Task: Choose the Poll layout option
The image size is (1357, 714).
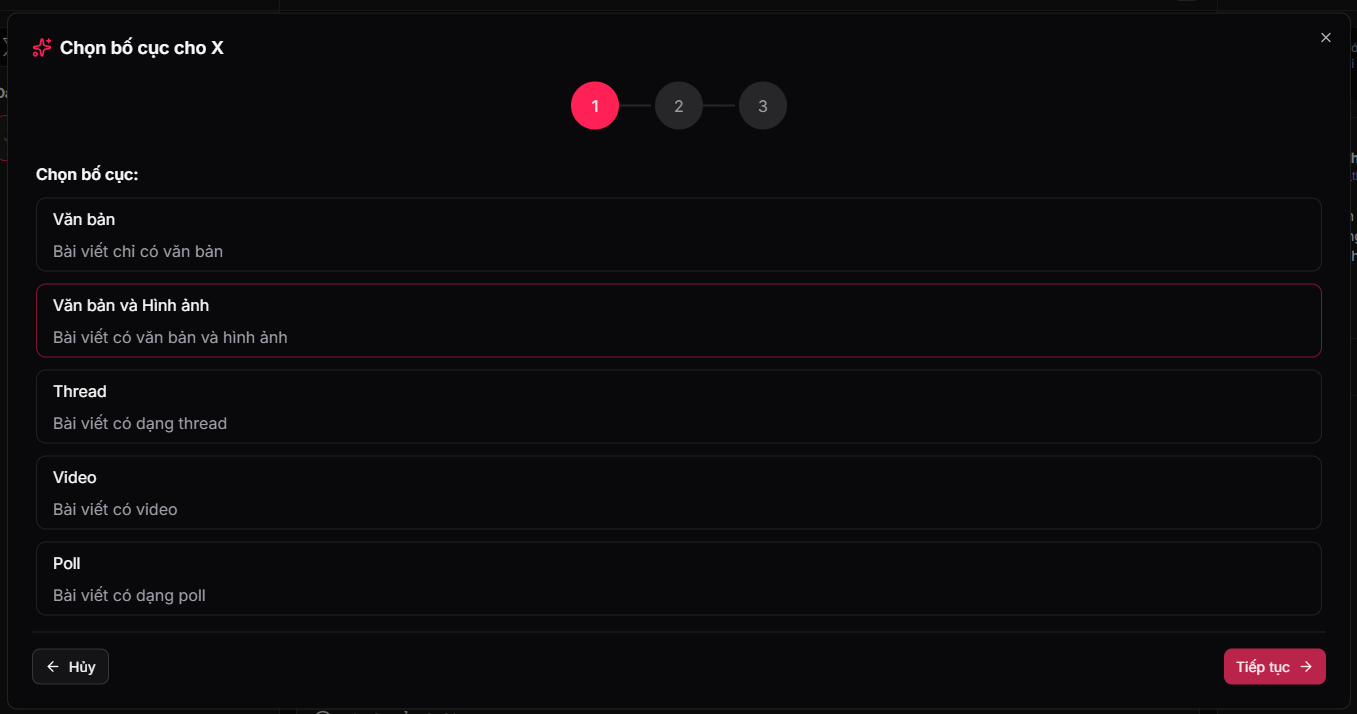Action: click(x=678, y=578)
